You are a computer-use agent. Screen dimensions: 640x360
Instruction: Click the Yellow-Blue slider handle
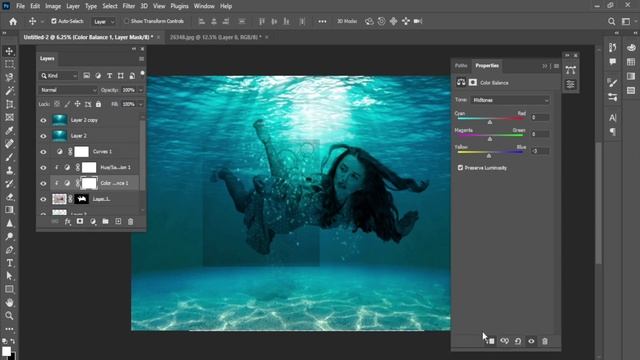[489, 156]
